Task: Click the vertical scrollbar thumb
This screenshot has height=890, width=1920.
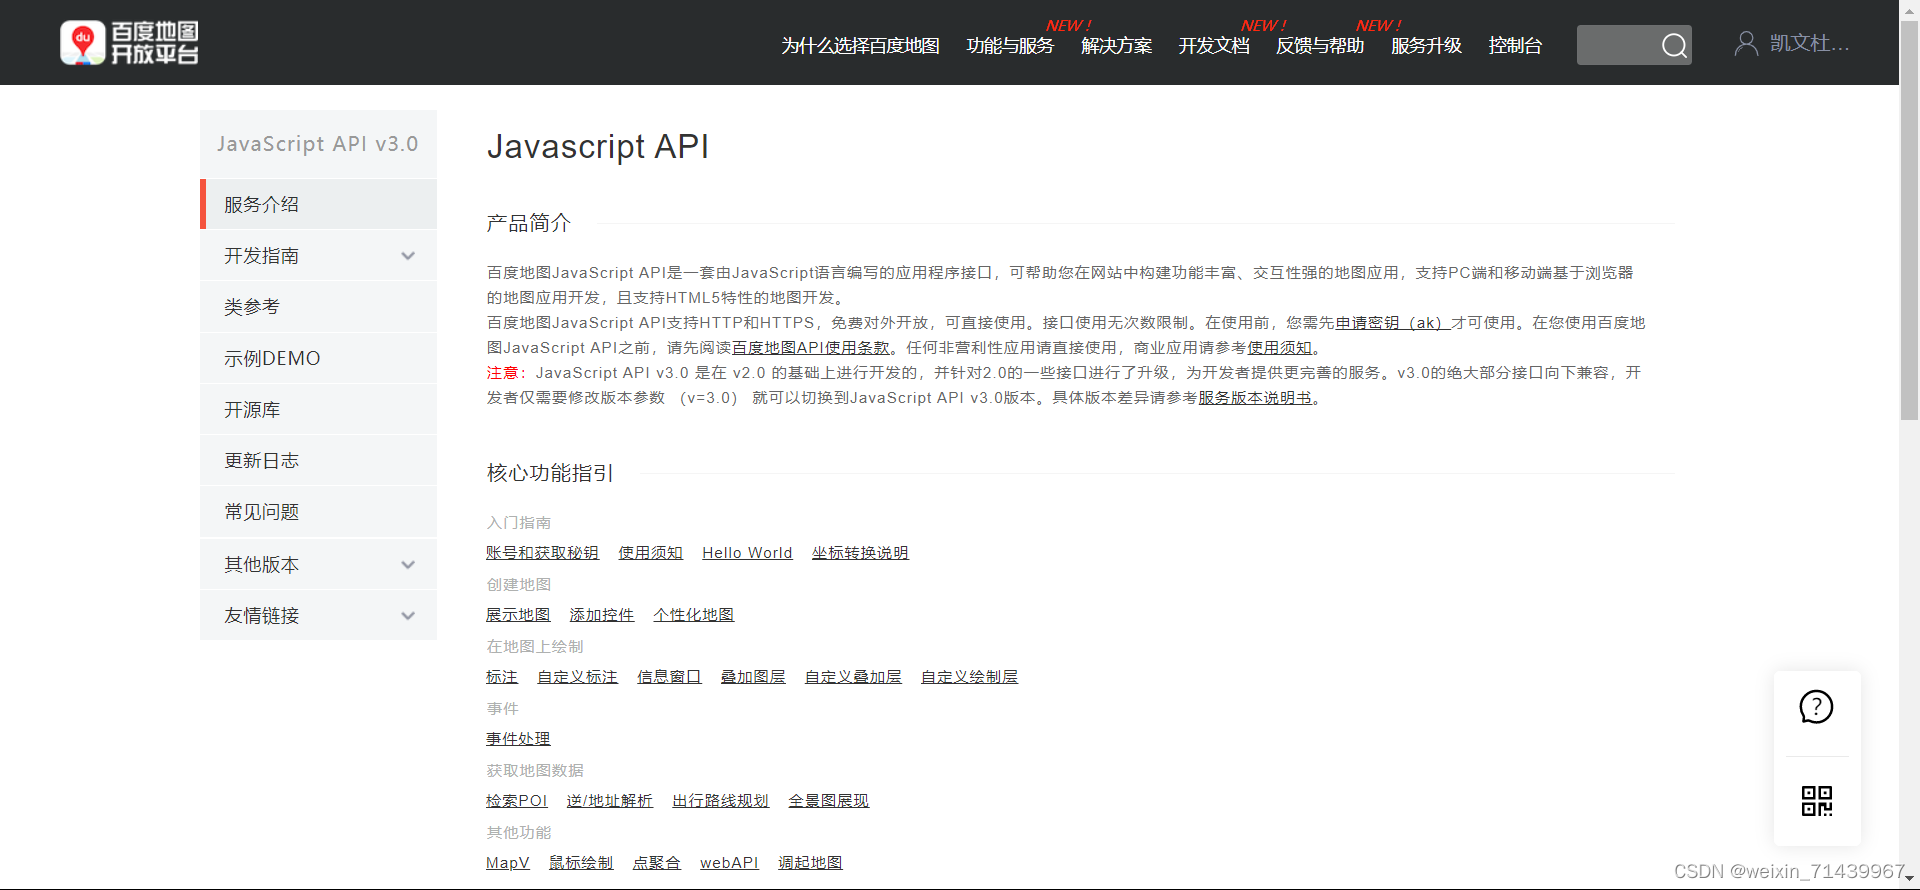Action: pos(1909,218)
